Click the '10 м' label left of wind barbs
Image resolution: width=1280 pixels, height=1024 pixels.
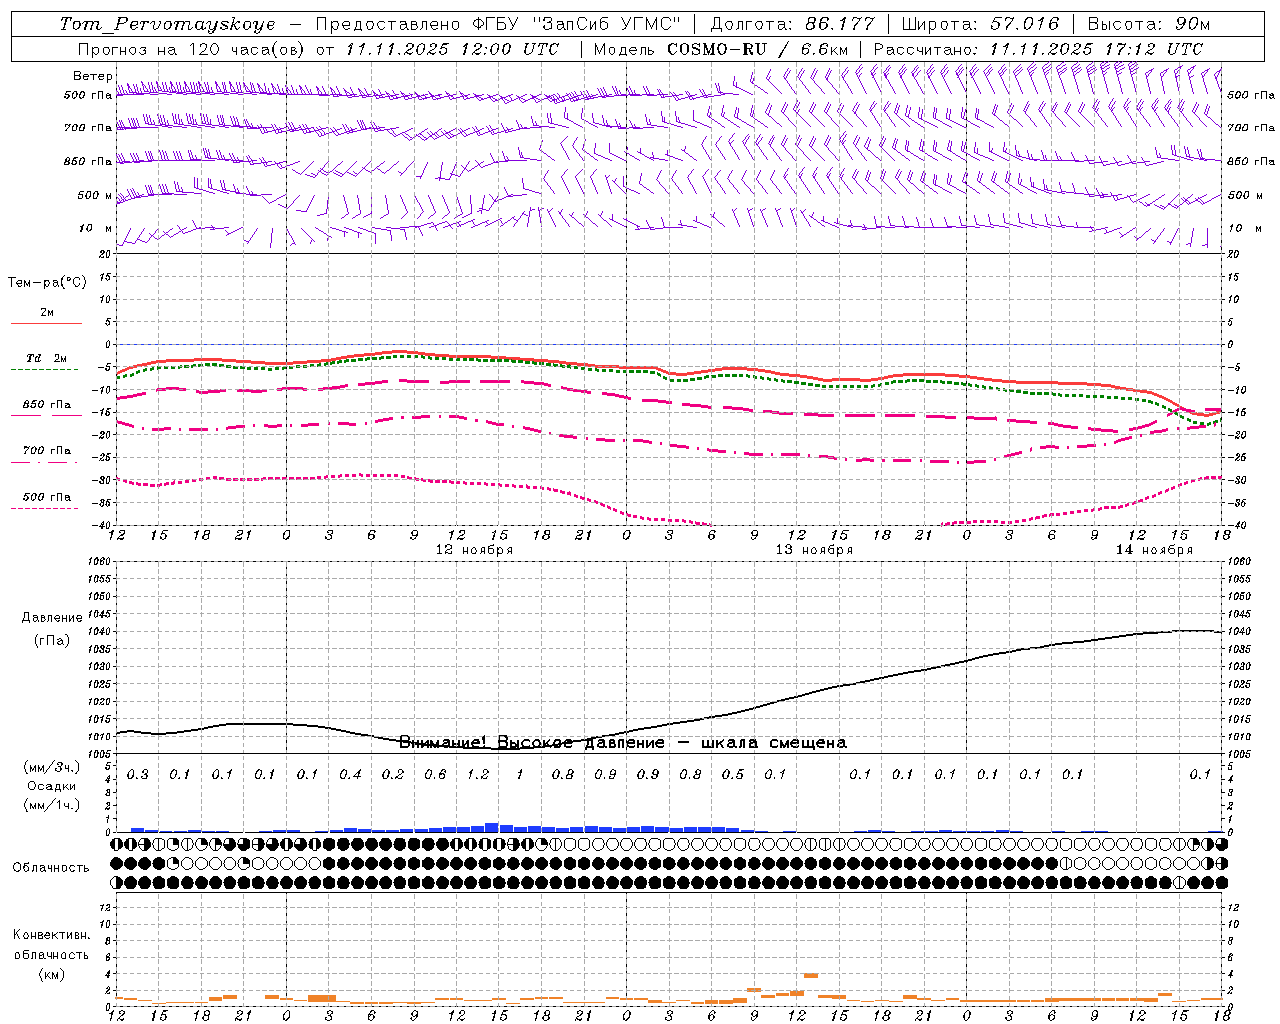coord(95,229)
